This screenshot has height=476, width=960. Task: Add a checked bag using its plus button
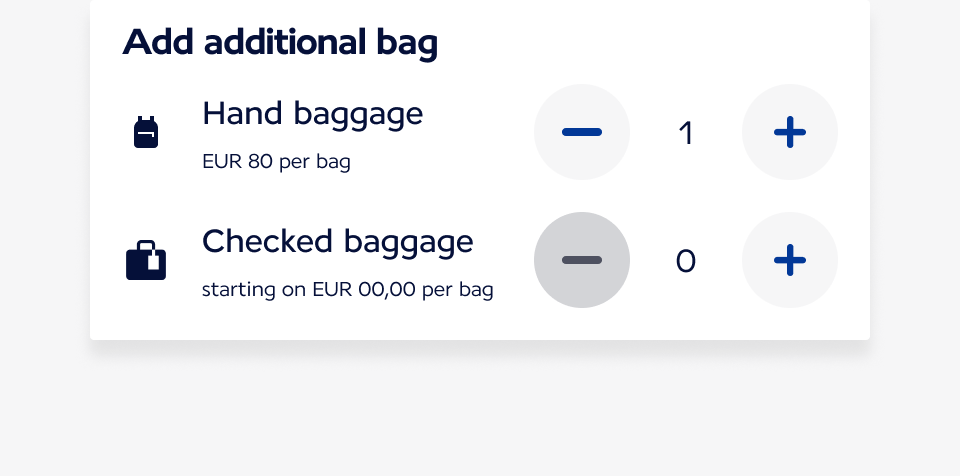pyautogui.click(x=790, y=260)
